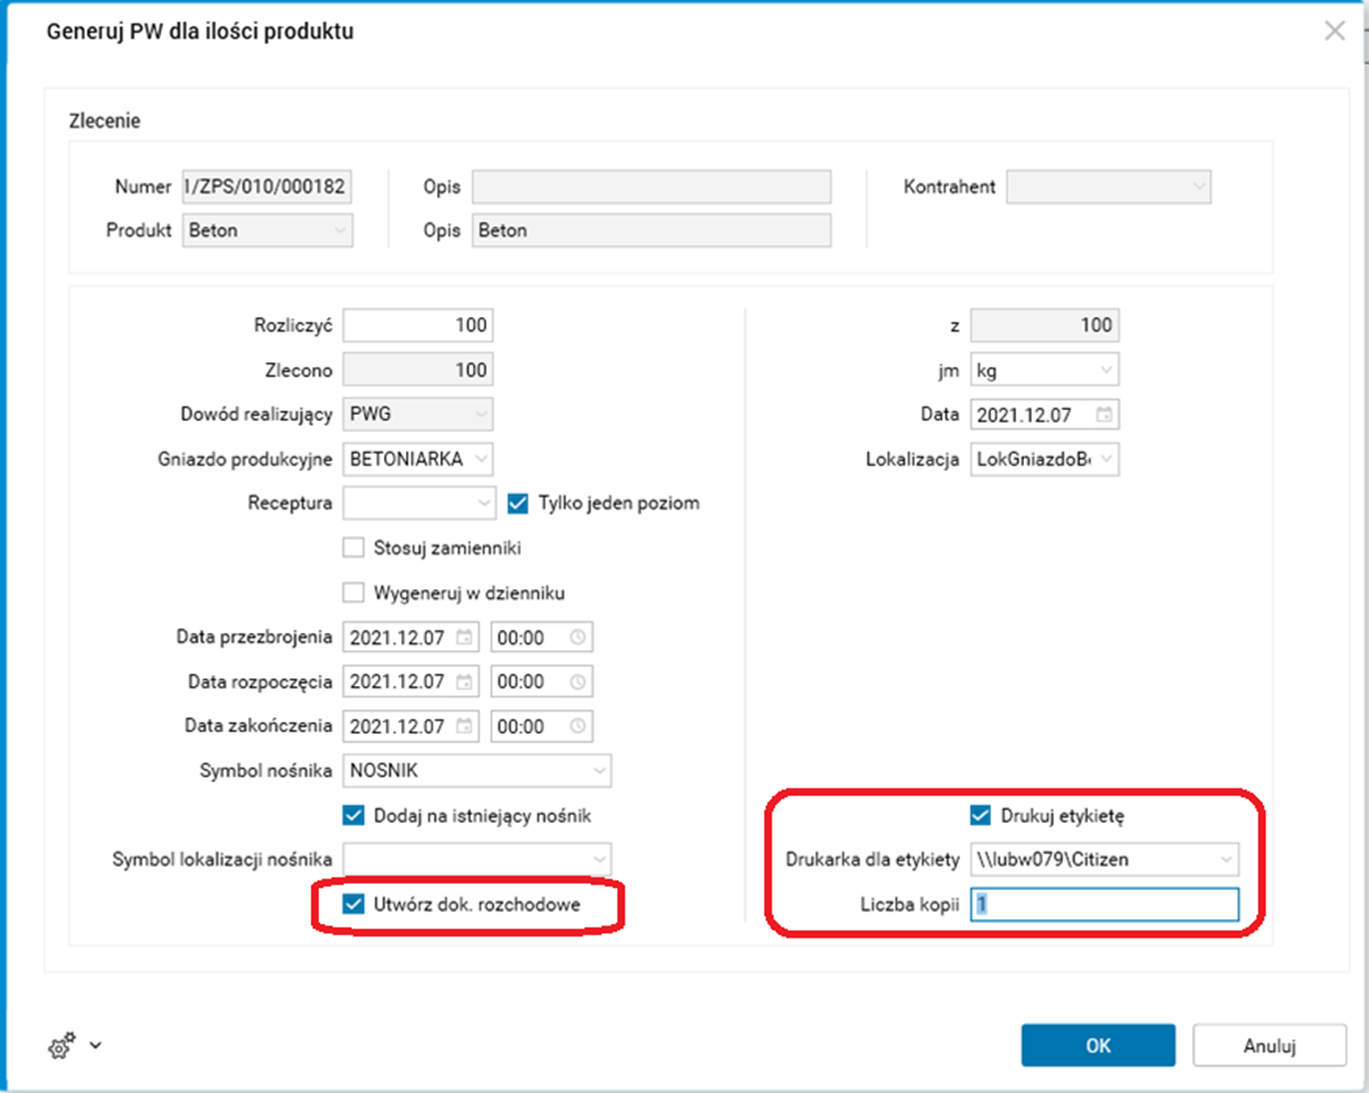Disable the Drukuj etykietę checkbox
The height and width of the screenshot is (1093, 1369).
pyautogui.click(x=980, y=816)
